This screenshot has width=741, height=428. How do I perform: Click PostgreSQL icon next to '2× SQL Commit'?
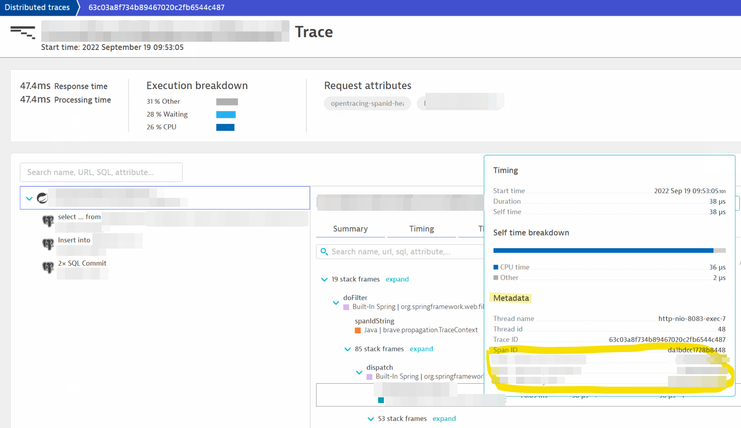(x=48, y=267)
